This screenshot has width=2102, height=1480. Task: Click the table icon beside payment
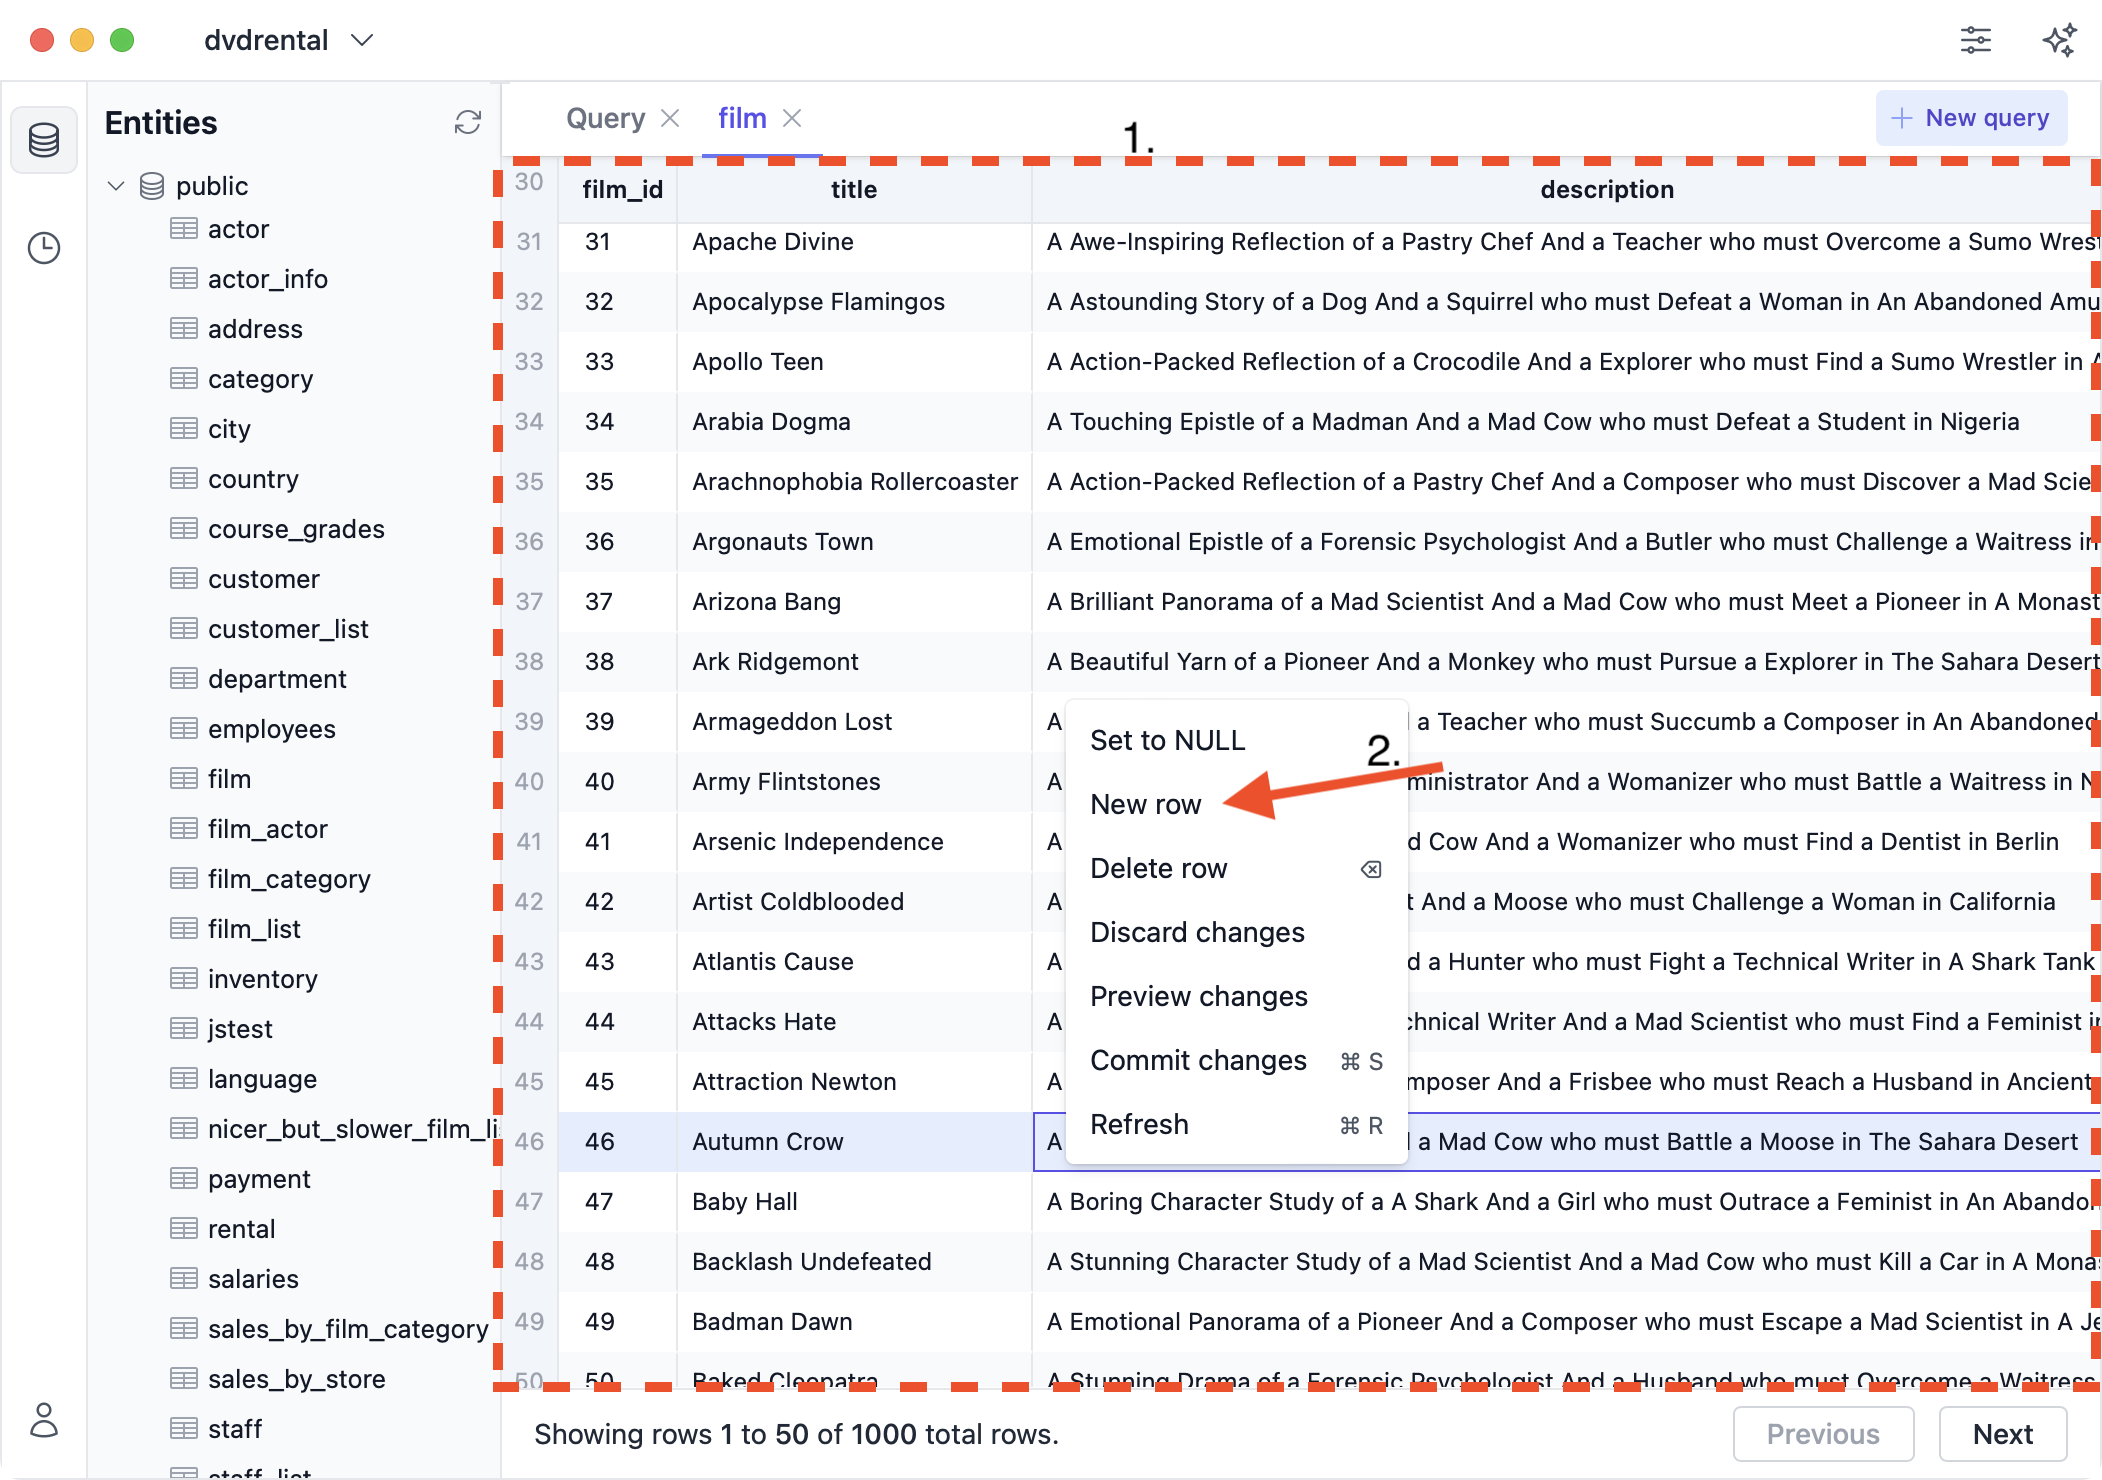point(184,1178)
